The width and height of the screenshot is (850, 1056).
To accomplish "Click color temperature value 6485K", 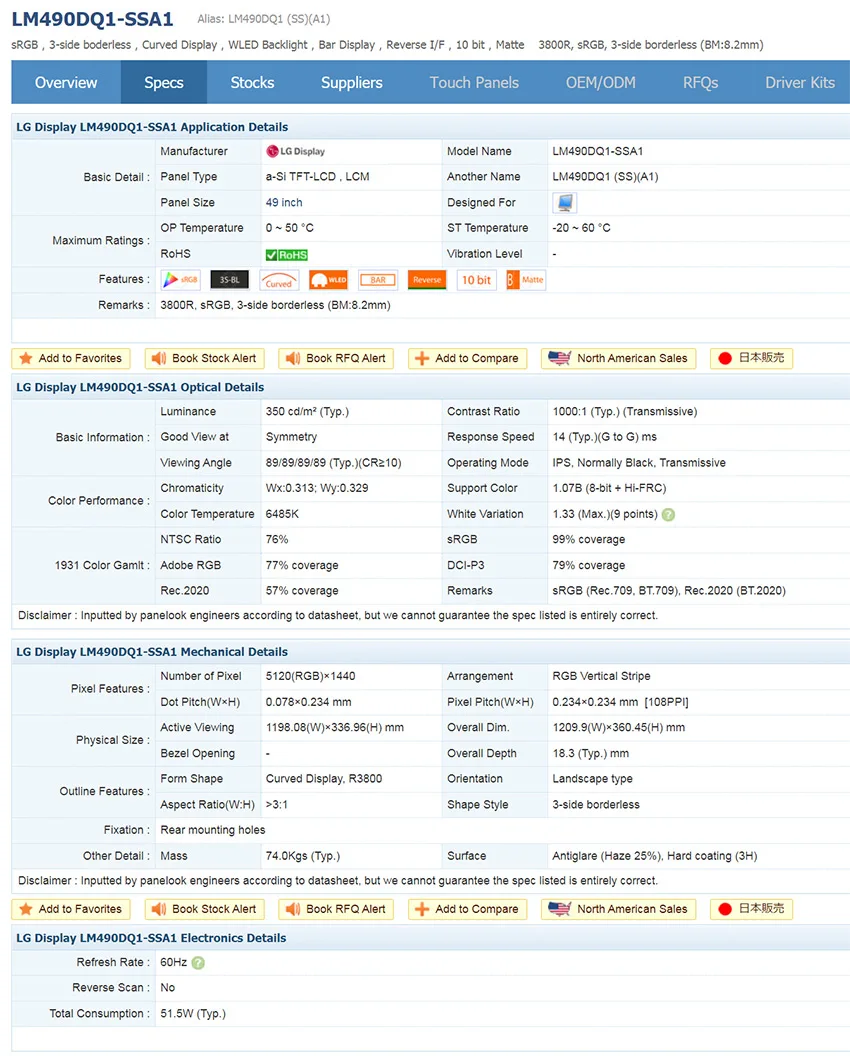I will (x=282, y=514).
